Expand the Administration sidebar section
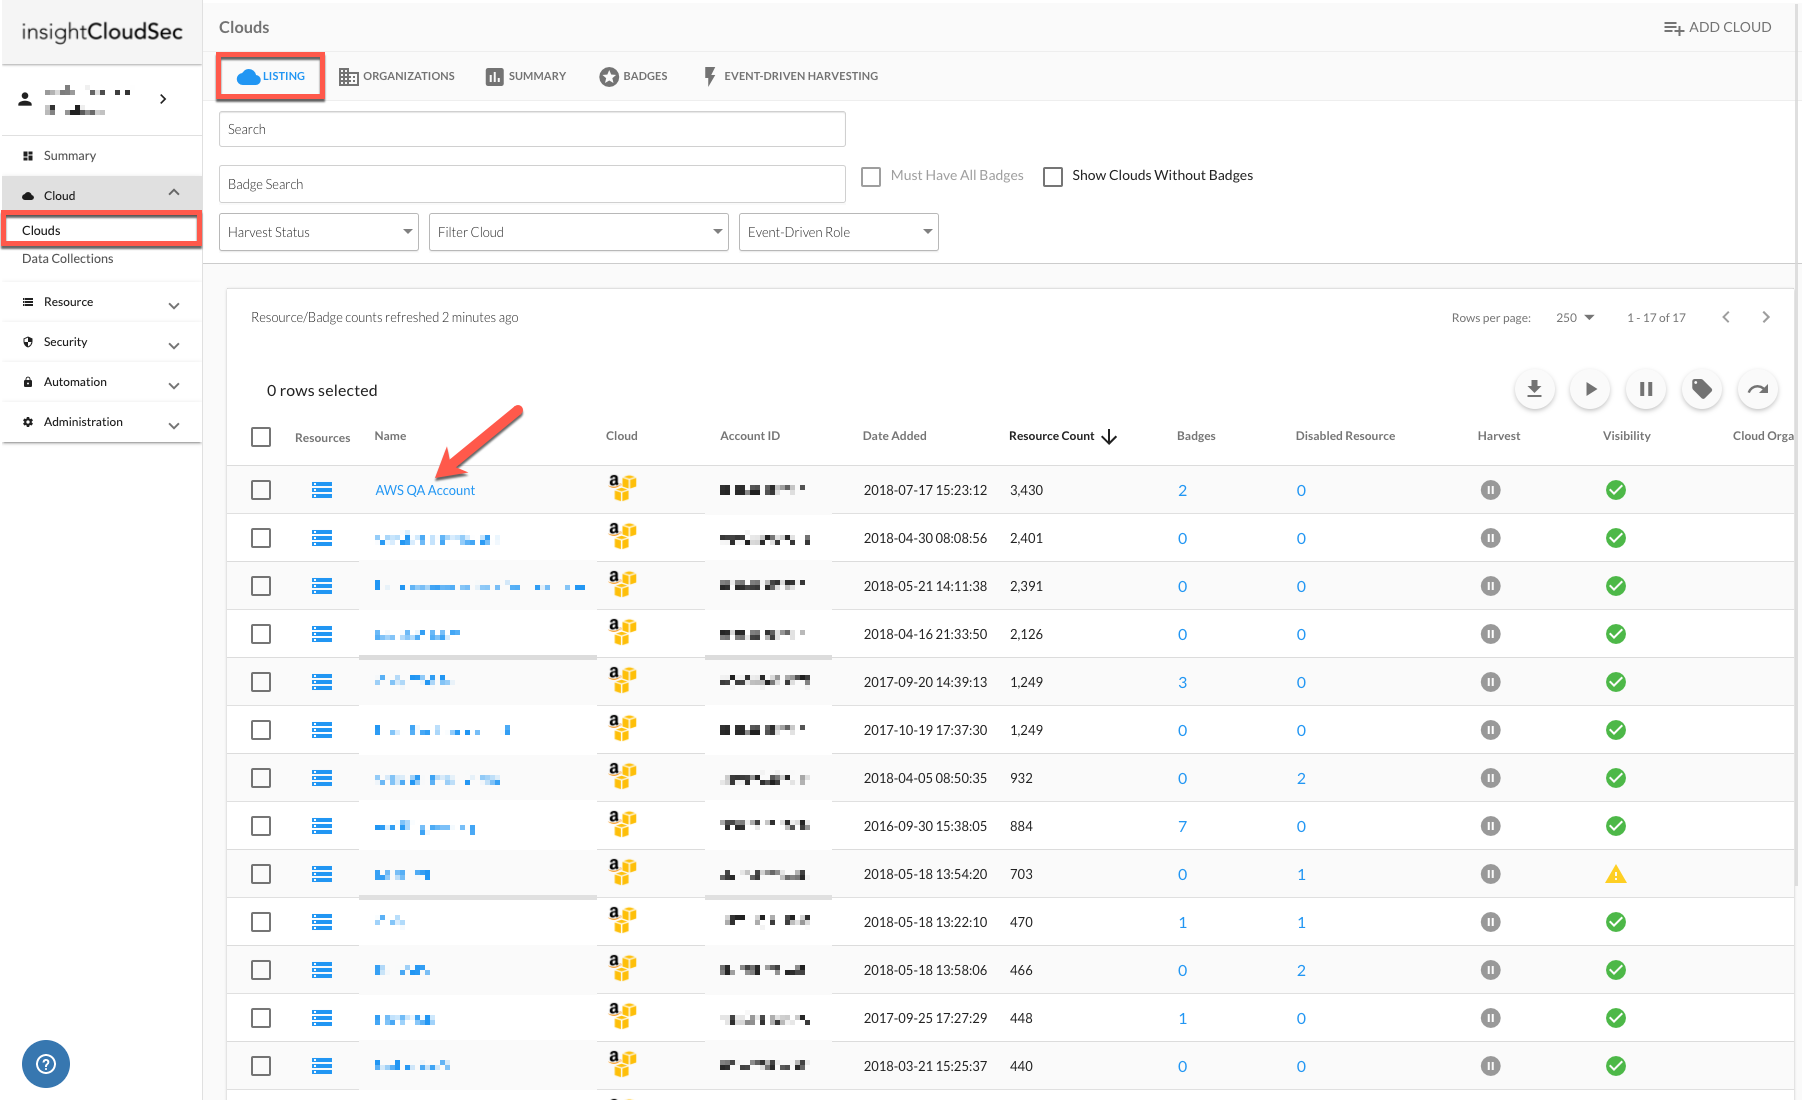Image resolution: width=1802 pixels, height=1100 pixels. pyautogui.click(x=174, y=426)
